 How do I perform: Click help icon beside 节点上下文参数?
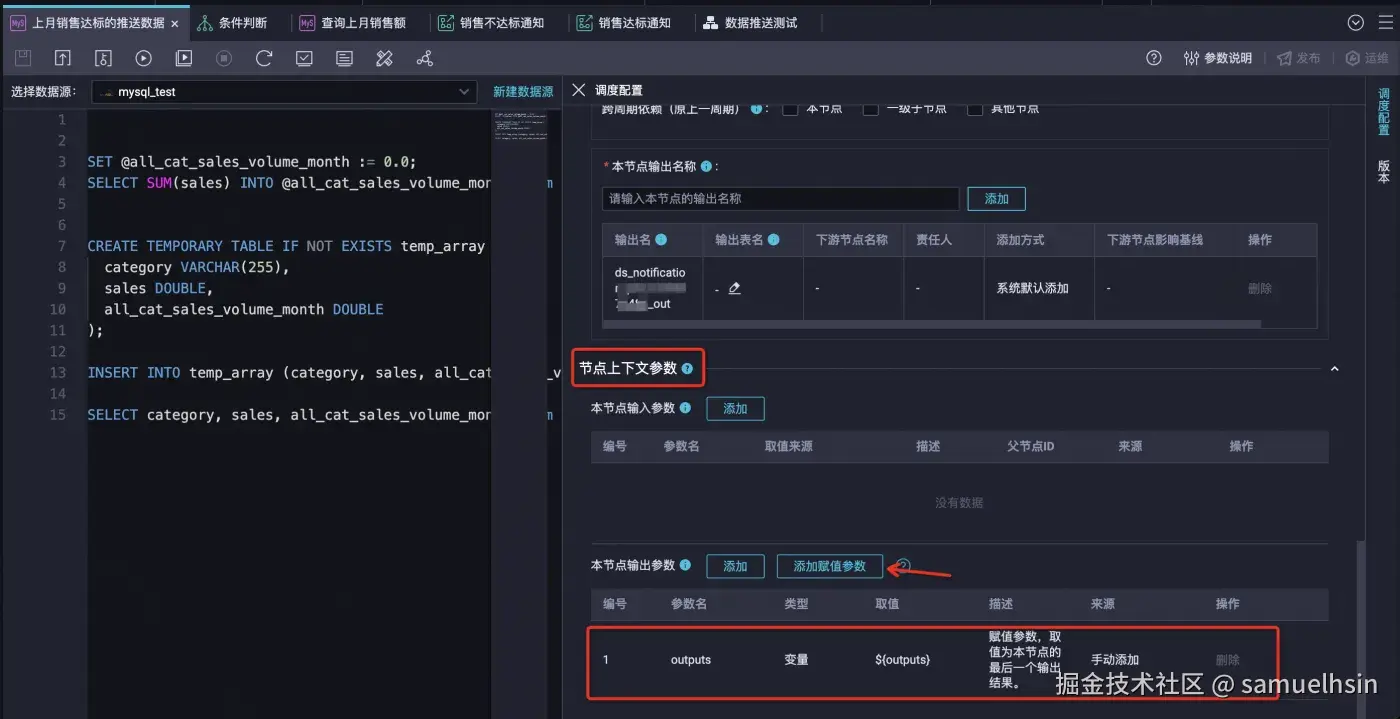[x=687, y=369]
